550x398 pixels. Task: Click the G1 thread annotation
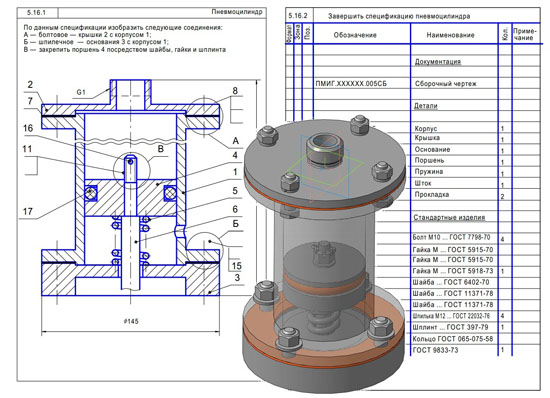81,92
